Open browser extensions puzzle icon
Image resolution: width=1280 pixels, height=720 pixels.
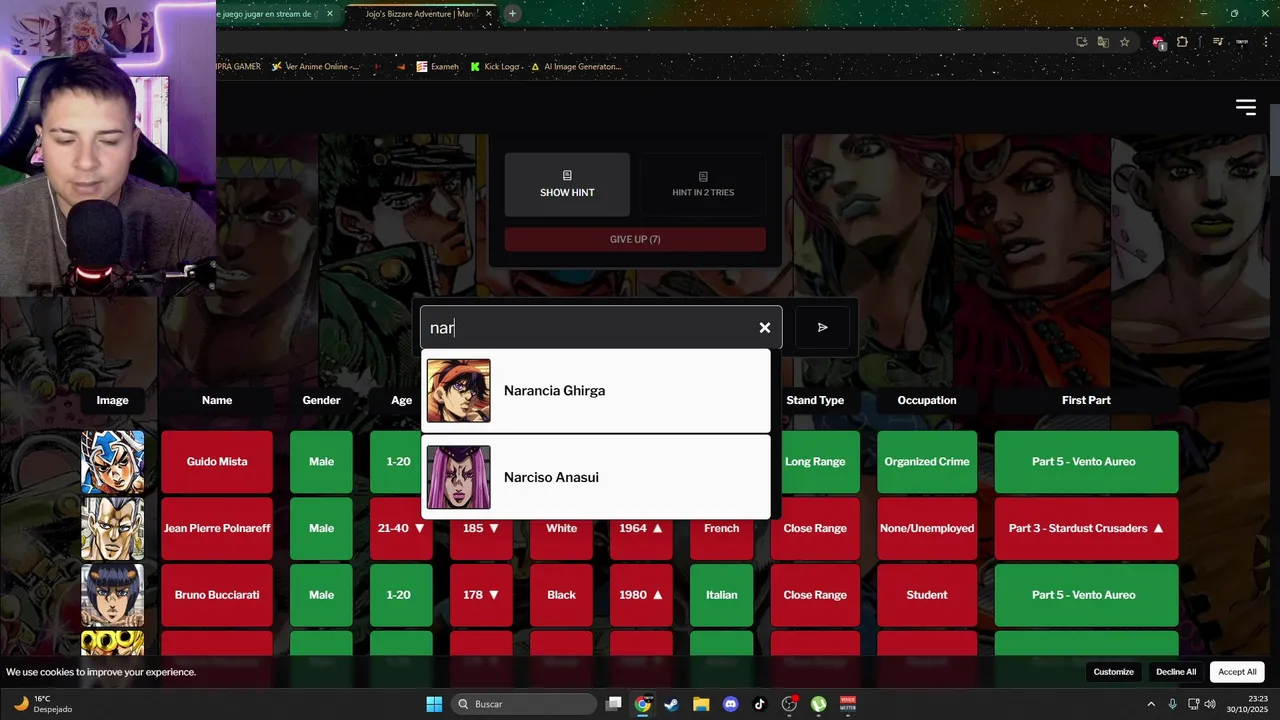tap(1182, 42)
